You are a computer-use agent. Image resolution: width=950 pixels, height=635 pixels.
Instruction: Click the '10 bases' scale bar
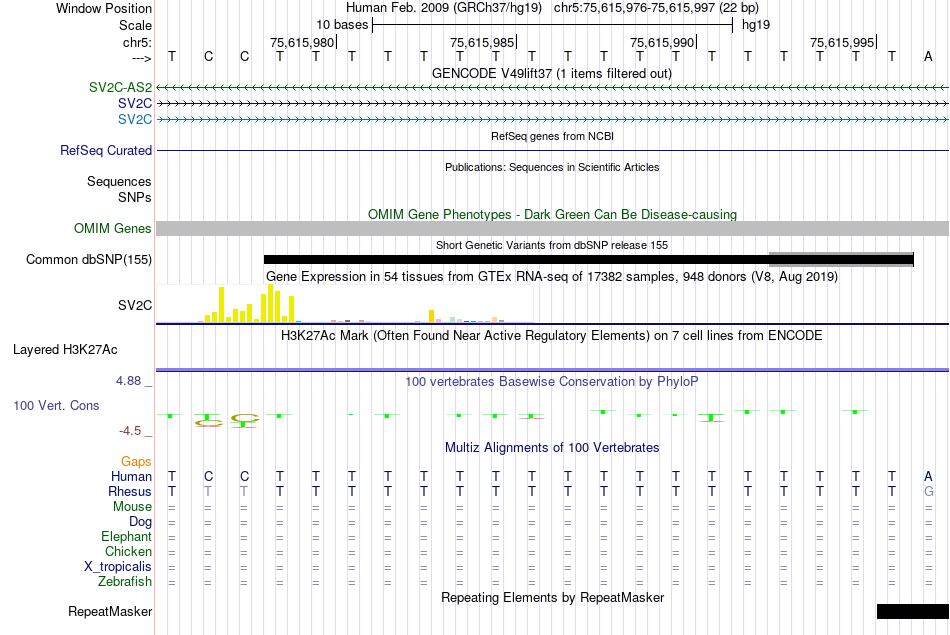pos(553,25)
